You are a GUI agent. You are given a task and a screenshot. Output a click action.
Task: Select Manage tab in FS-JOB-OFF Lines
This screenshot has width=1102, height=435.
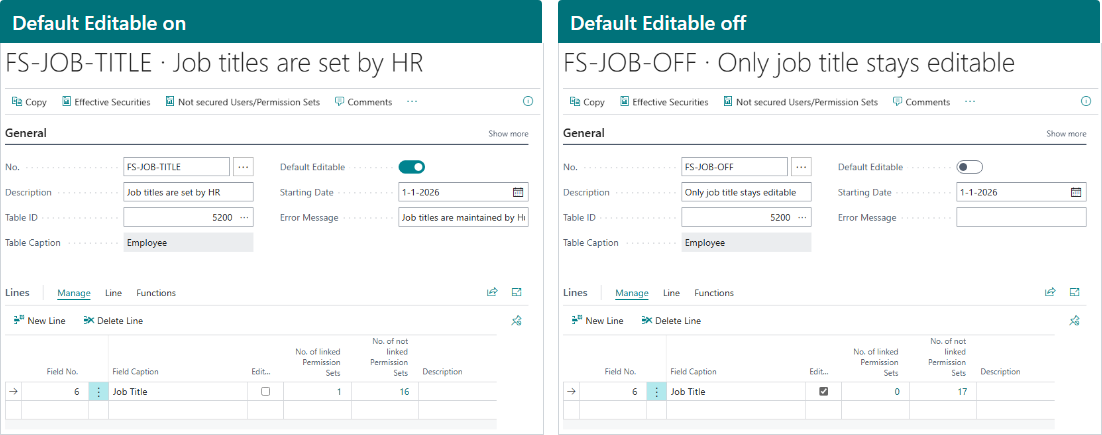point(632,293)
